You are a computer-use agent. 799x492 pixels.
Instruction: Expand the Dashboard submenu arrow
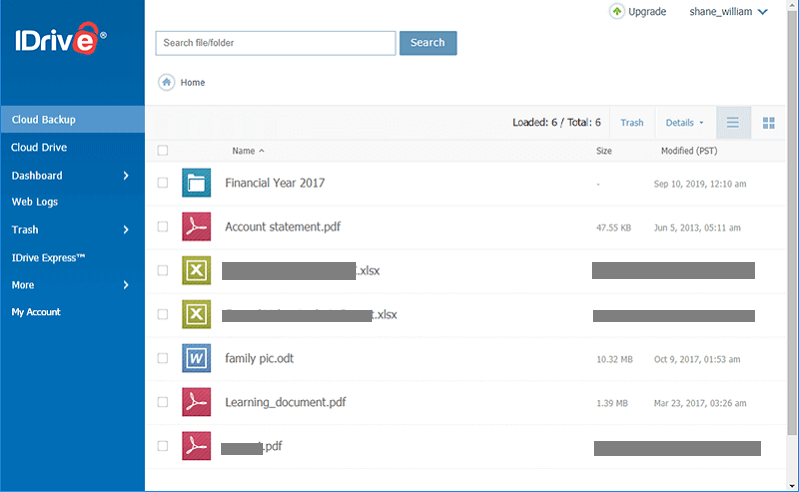pos(126,176)
